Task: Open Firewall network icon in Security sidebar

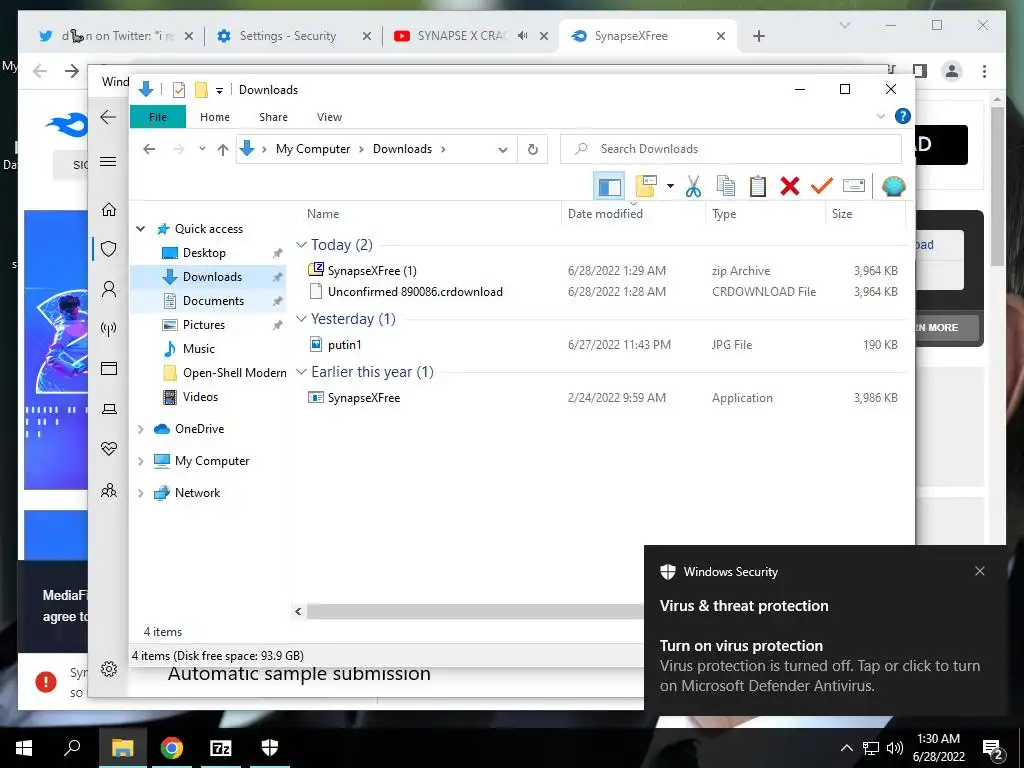Action: pos(108,328)
